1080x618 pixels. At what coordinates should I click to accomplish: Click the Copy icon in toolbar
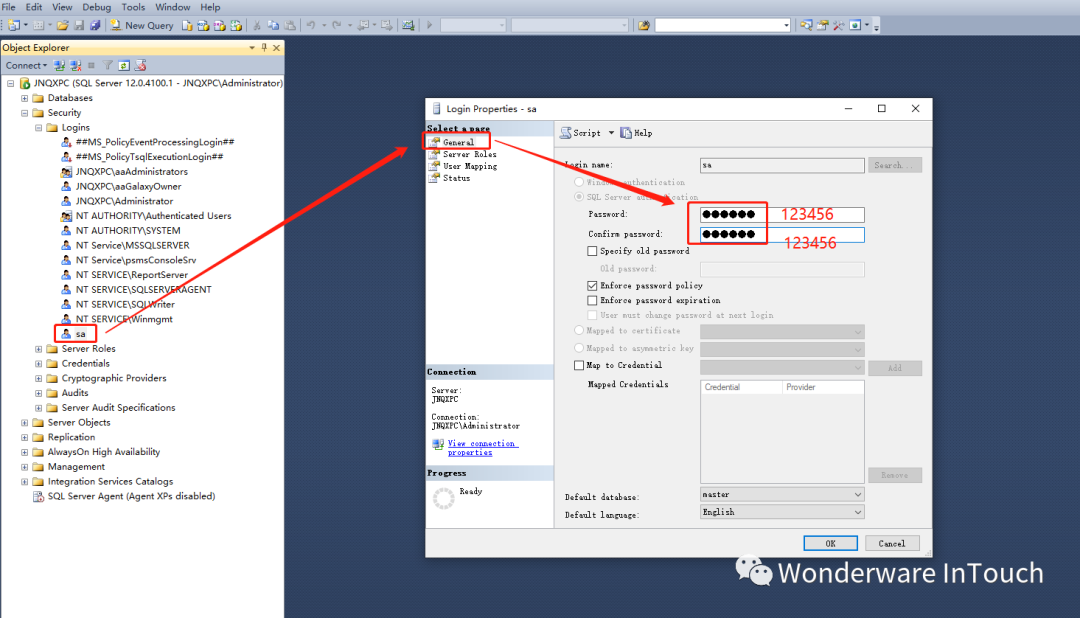coord(273,25)
